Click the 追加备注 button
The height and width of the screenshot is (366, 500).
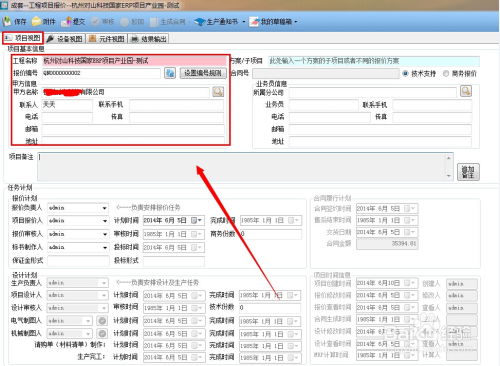tap(468, 172)
